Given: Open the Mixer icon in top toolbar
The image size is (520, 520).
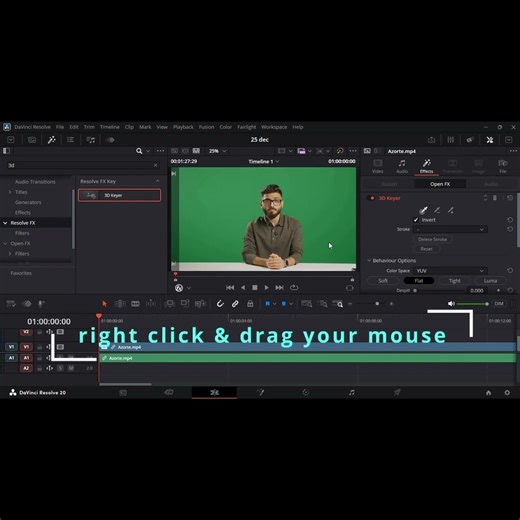Looking at the screenshot, I should point(450,140).
